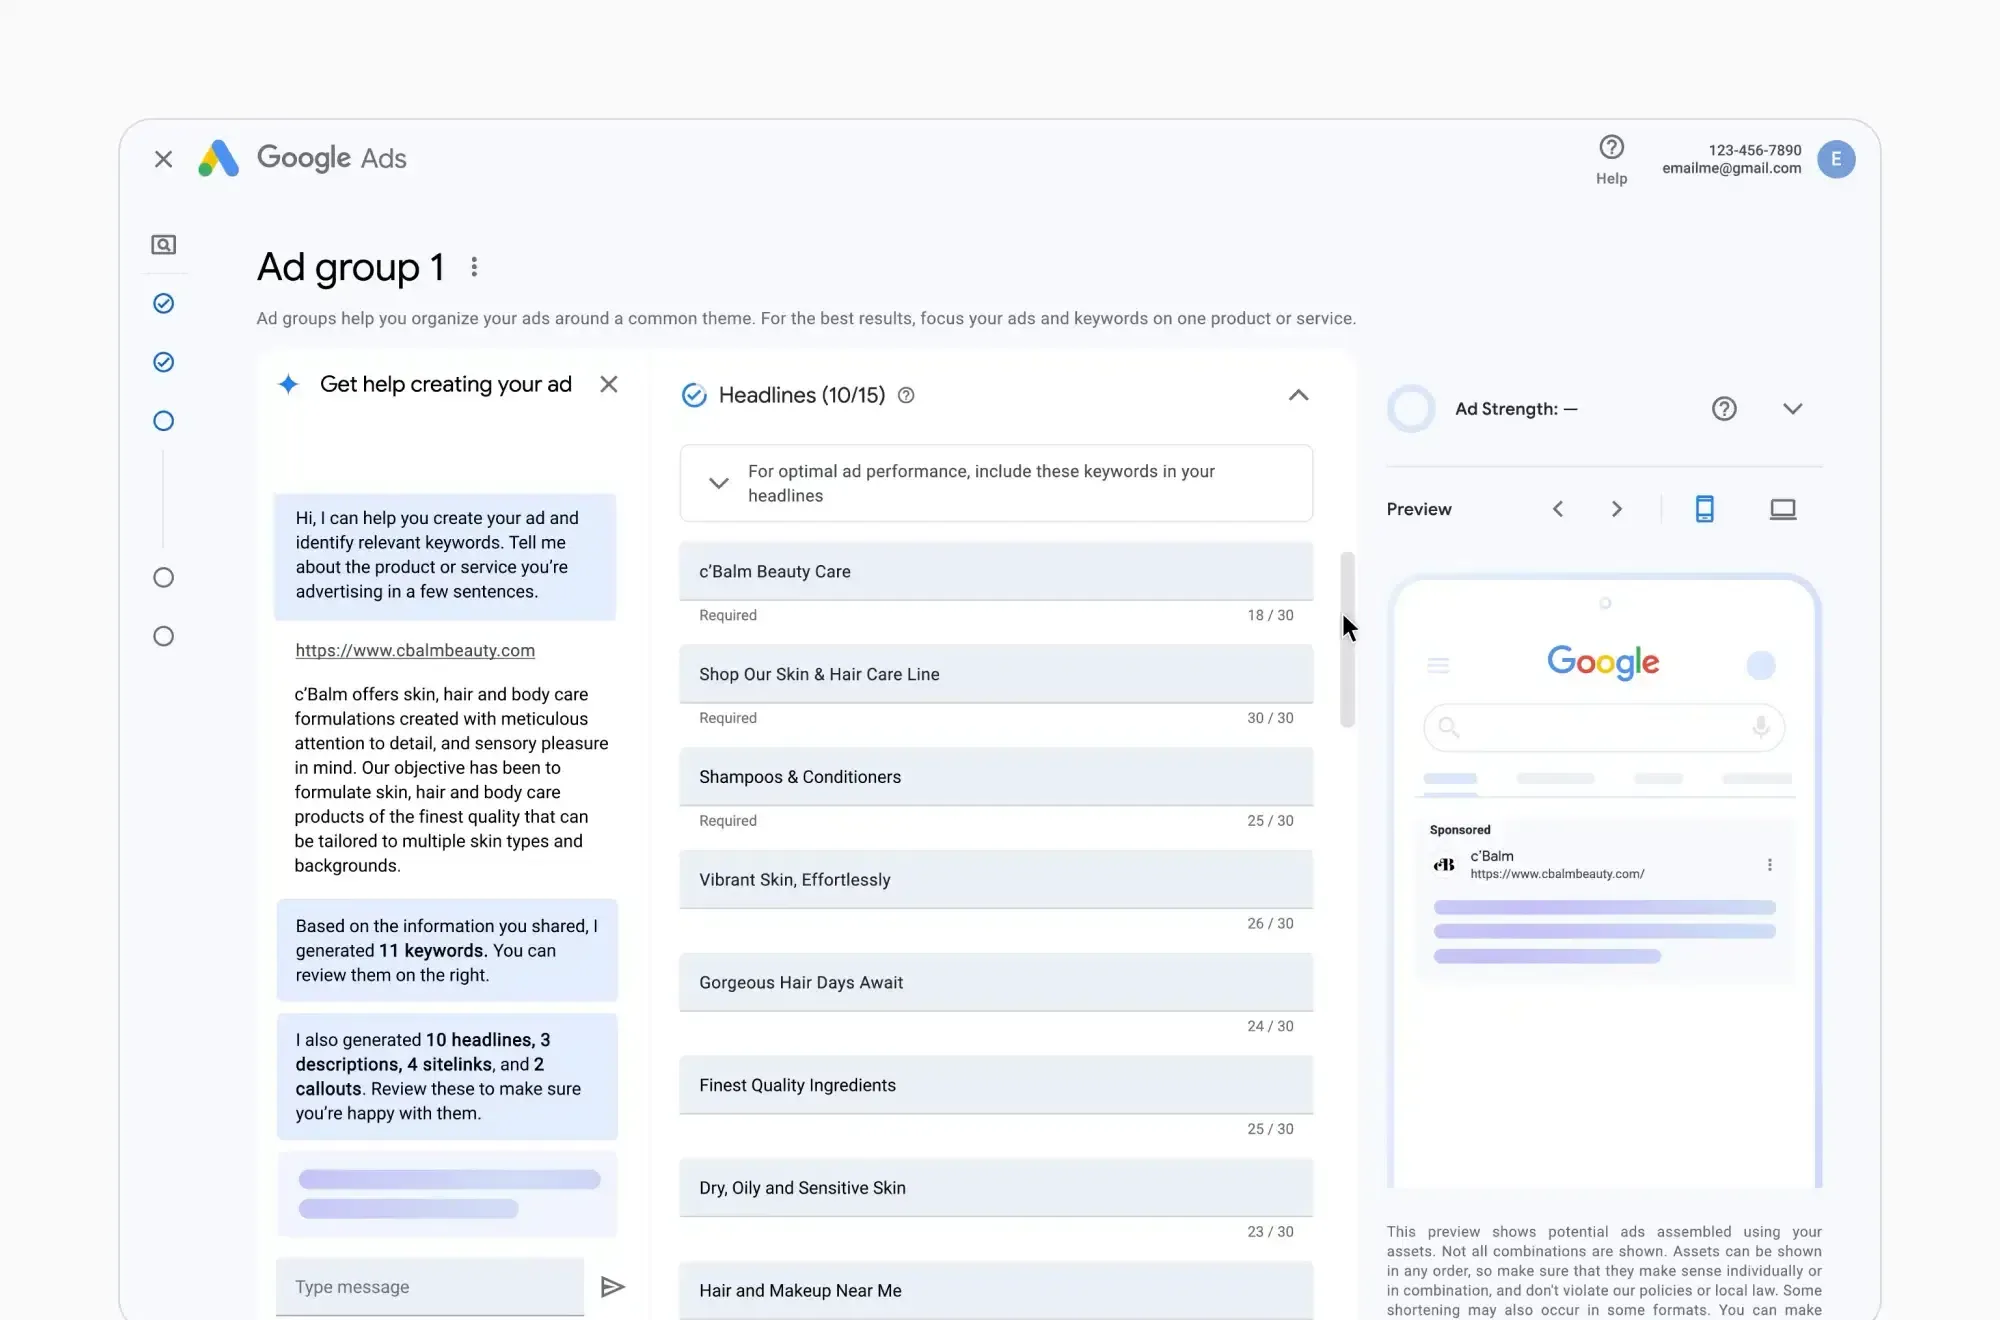This screenshot has width=2000, height=1320.
Task: Select the current step circle in sidebar
Action: [x=163, y=421]
